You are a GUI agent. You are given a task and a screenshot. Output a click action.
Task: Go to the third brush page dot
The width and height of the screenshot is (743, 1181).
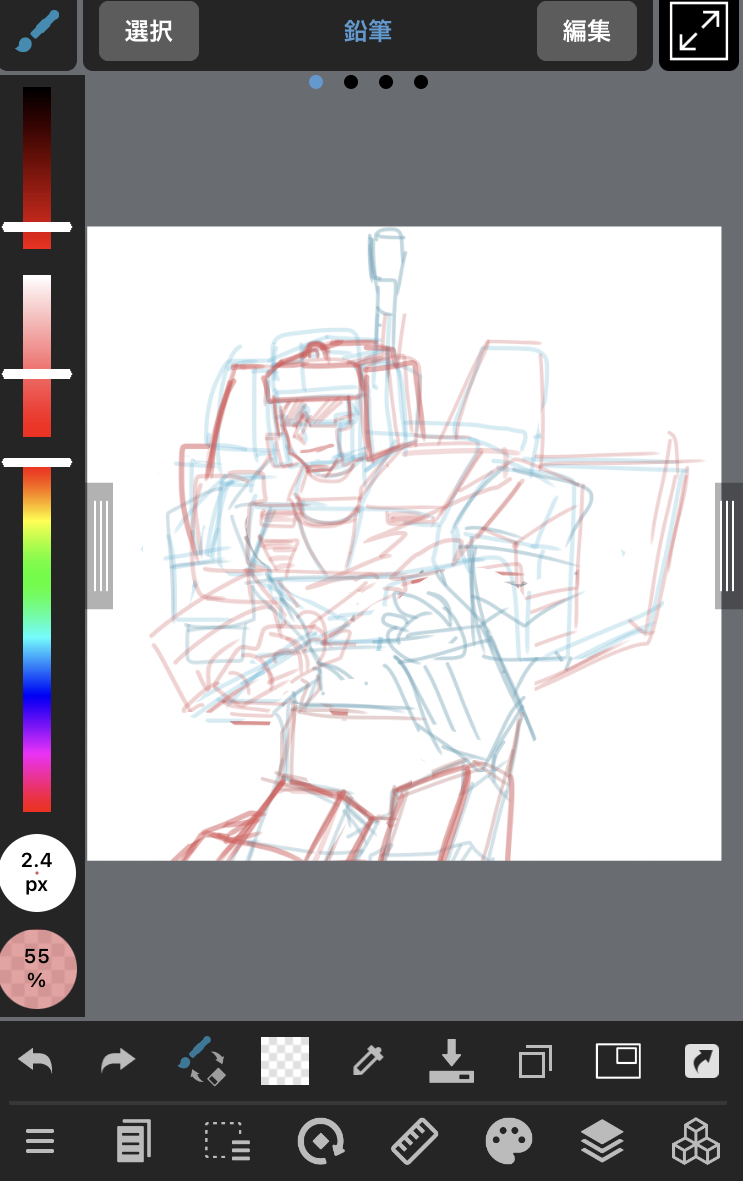point(386,82)
